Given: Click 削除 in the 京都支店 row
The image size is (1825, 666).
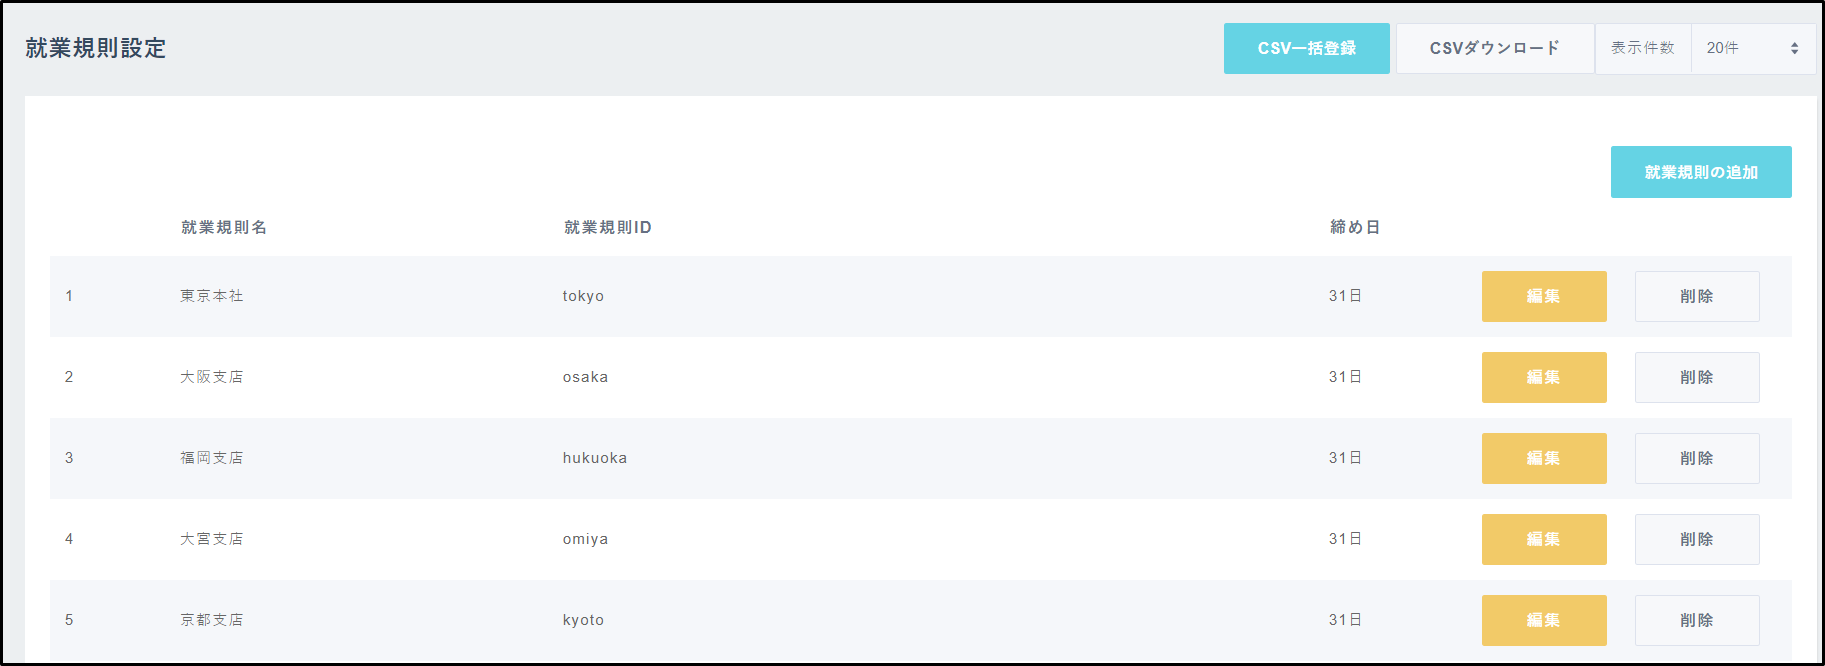Looking at the screenshot, I should (x=1696, y=620).
